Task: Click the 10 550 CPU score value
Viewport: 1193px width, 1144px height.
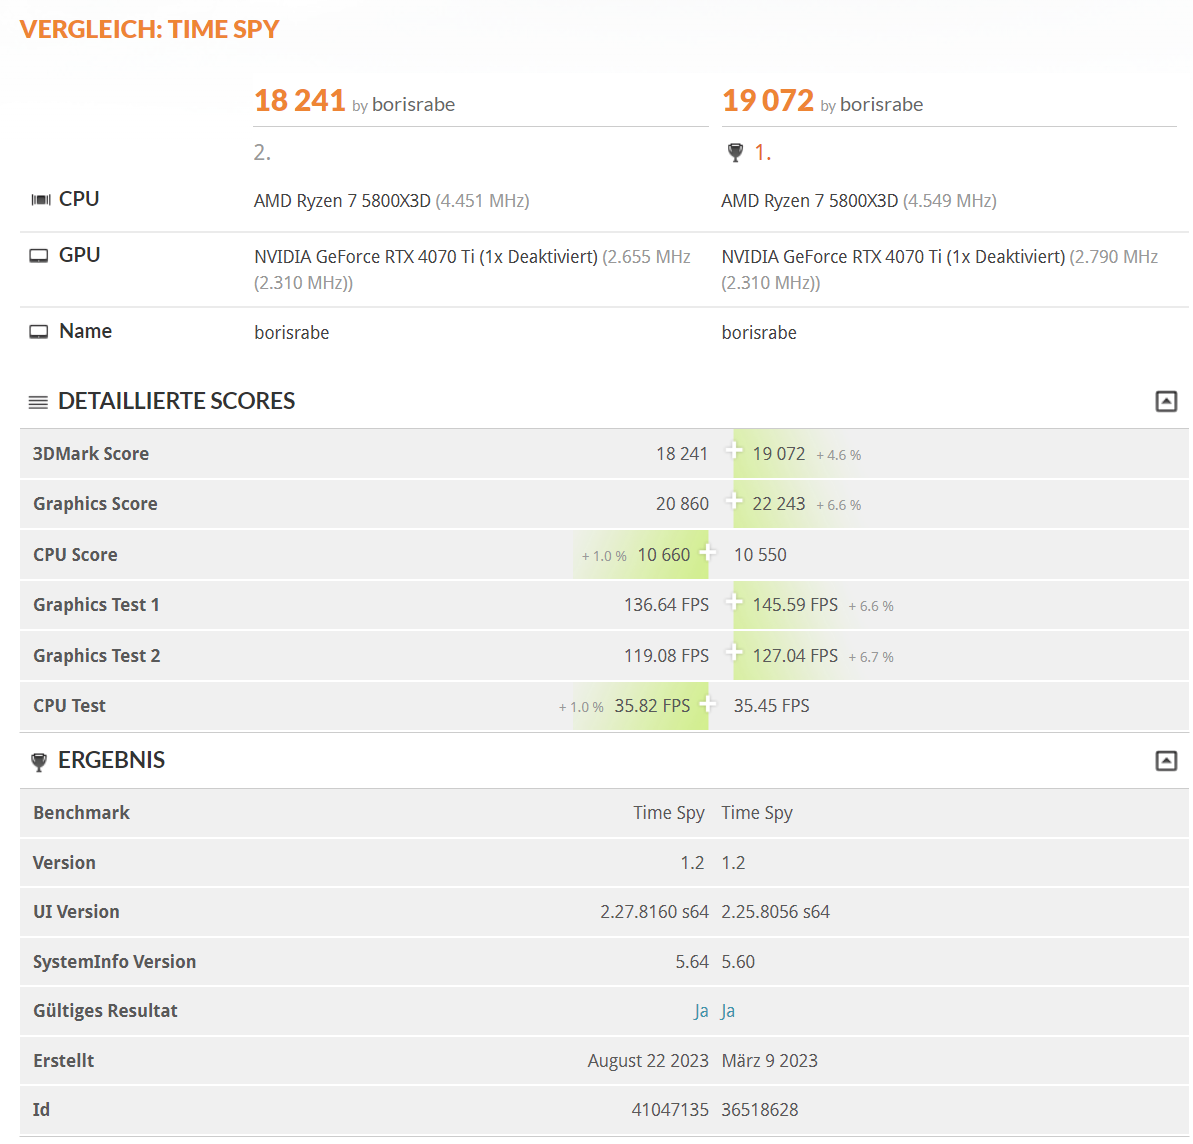Action: [760, 555]
